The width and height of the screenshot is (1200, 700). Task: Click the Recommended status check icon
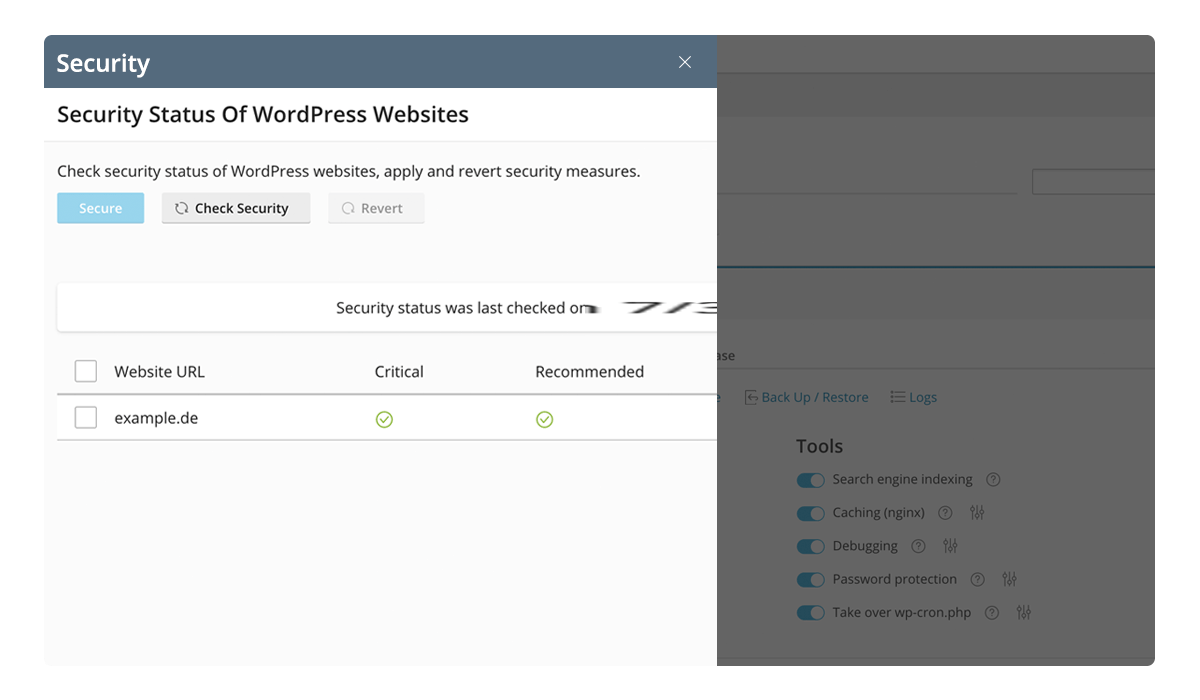[544, 419]
